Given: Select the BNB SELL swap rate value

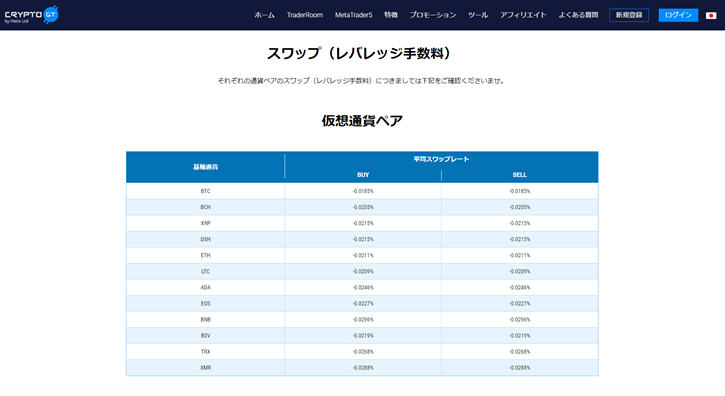Looking at the screenshot, I should click(x=520, y=320).
